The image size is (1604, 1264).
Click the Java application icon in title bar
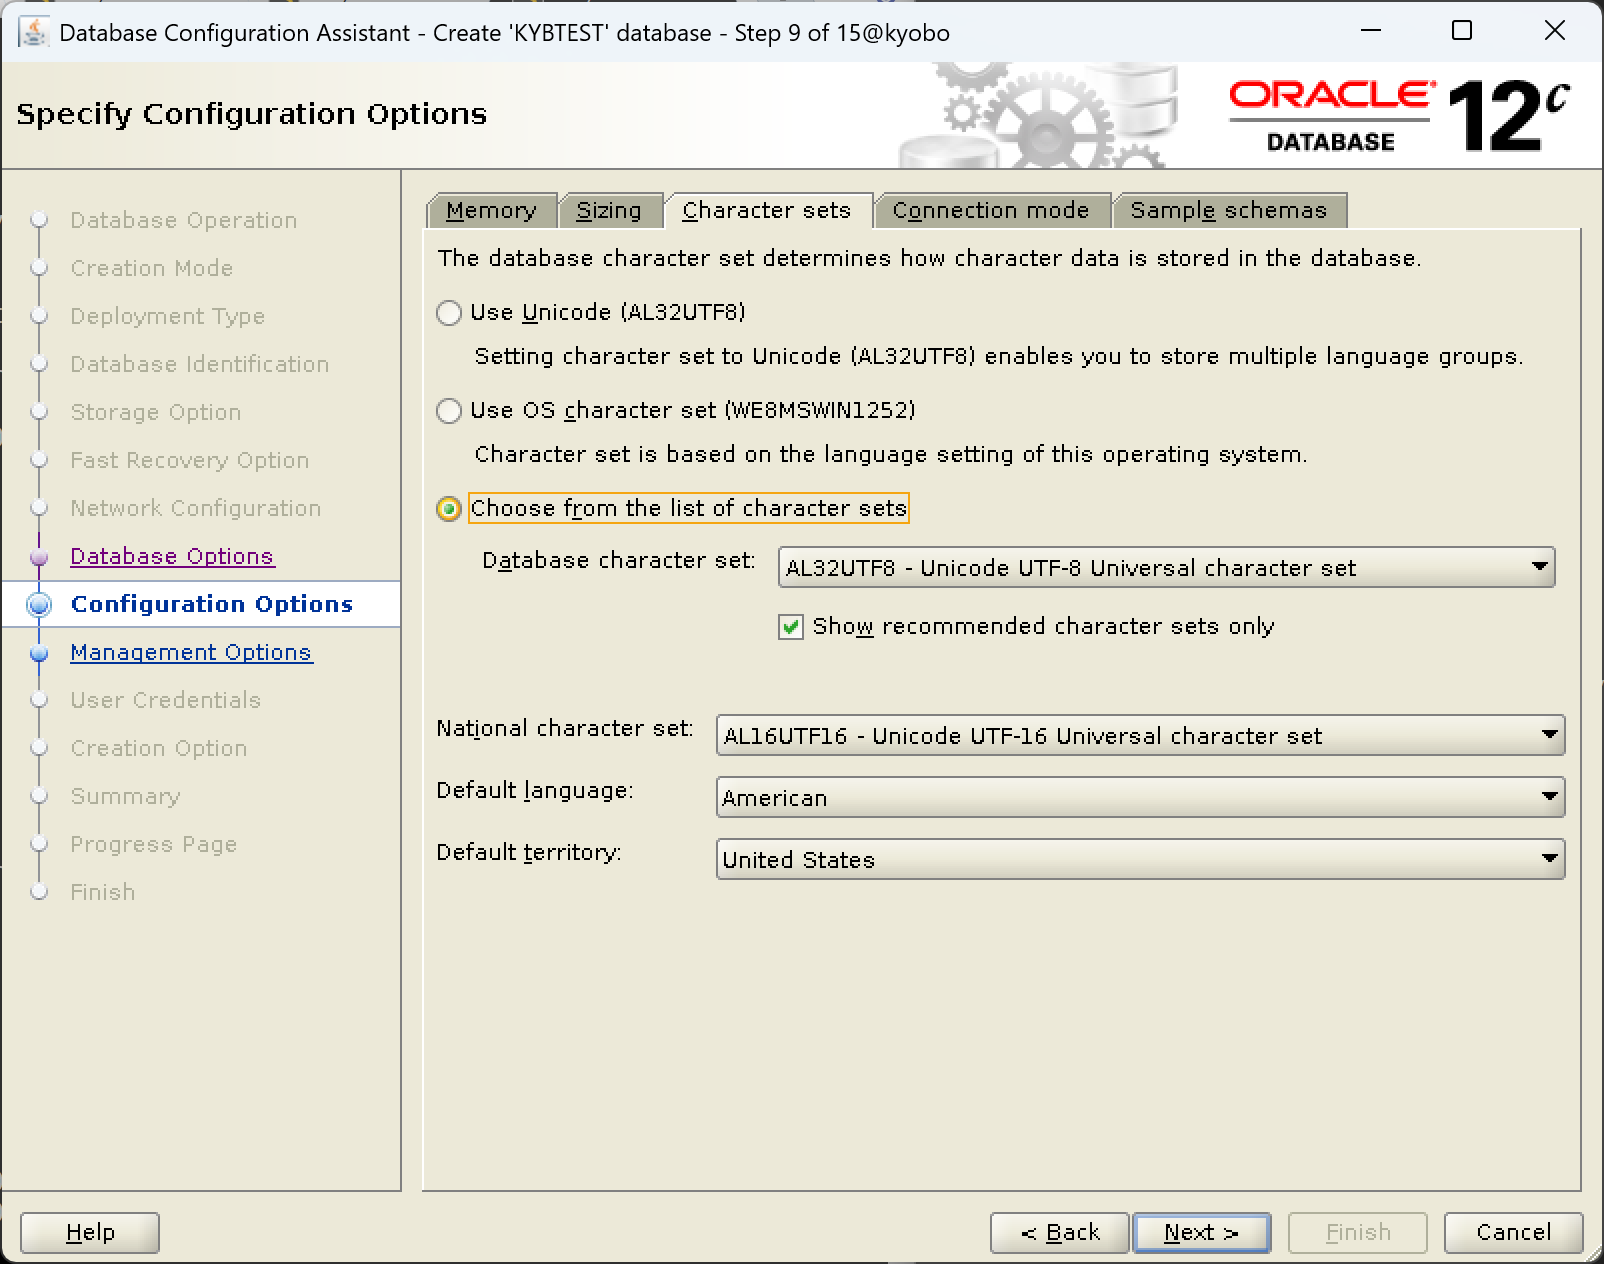pos(34,32)
